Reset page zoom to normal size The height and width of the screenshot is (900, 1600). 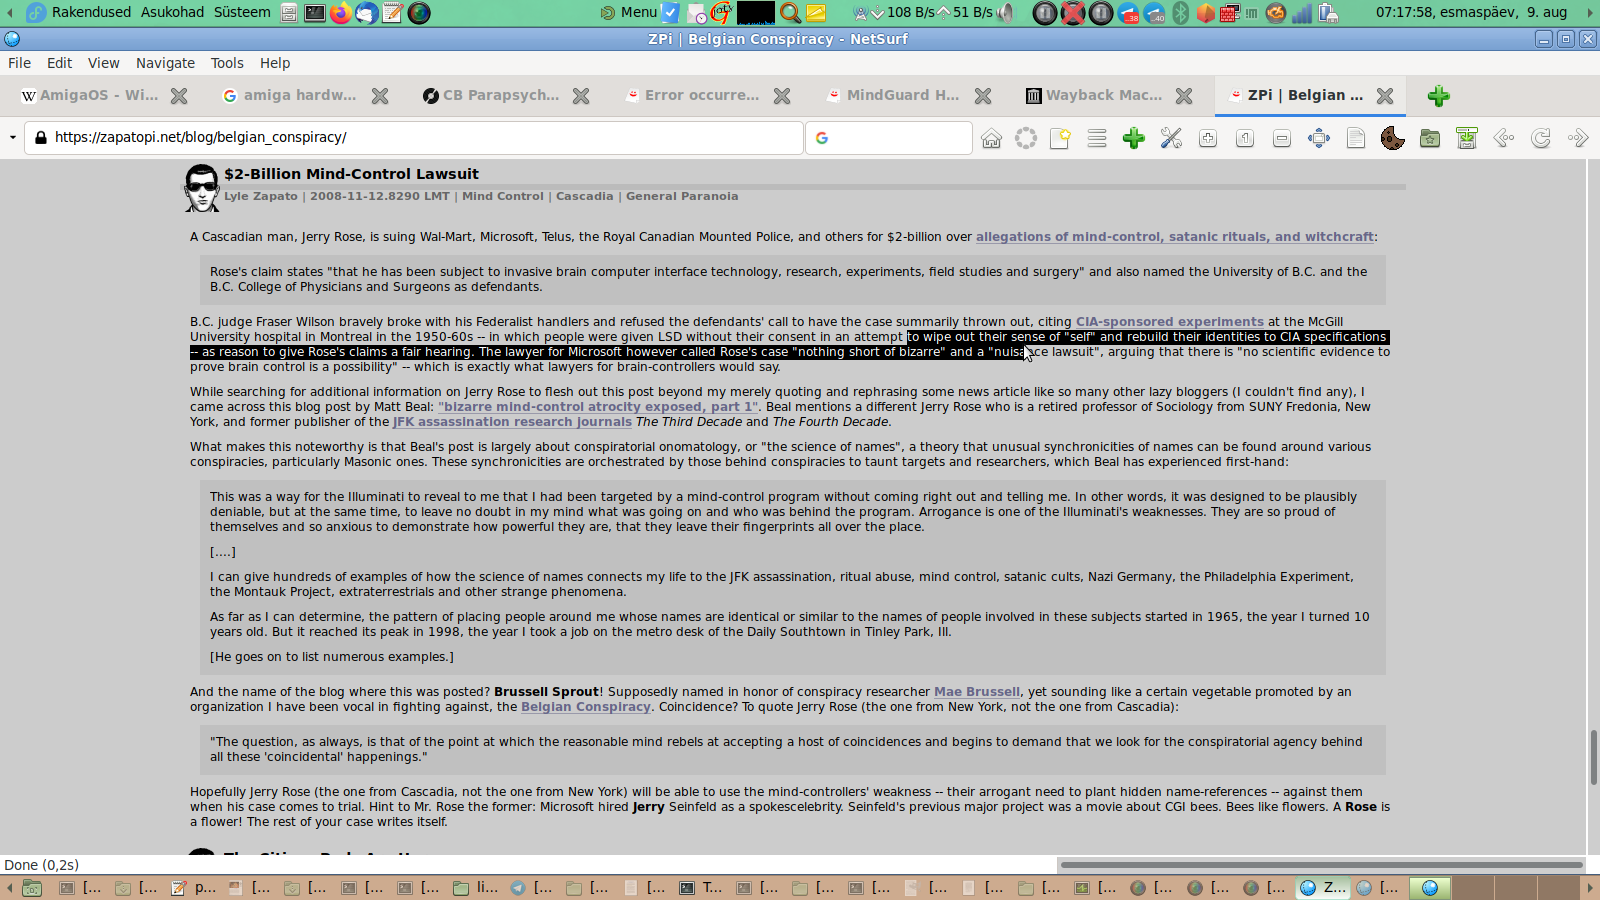pyautogui.click(x=1245, y=138)
